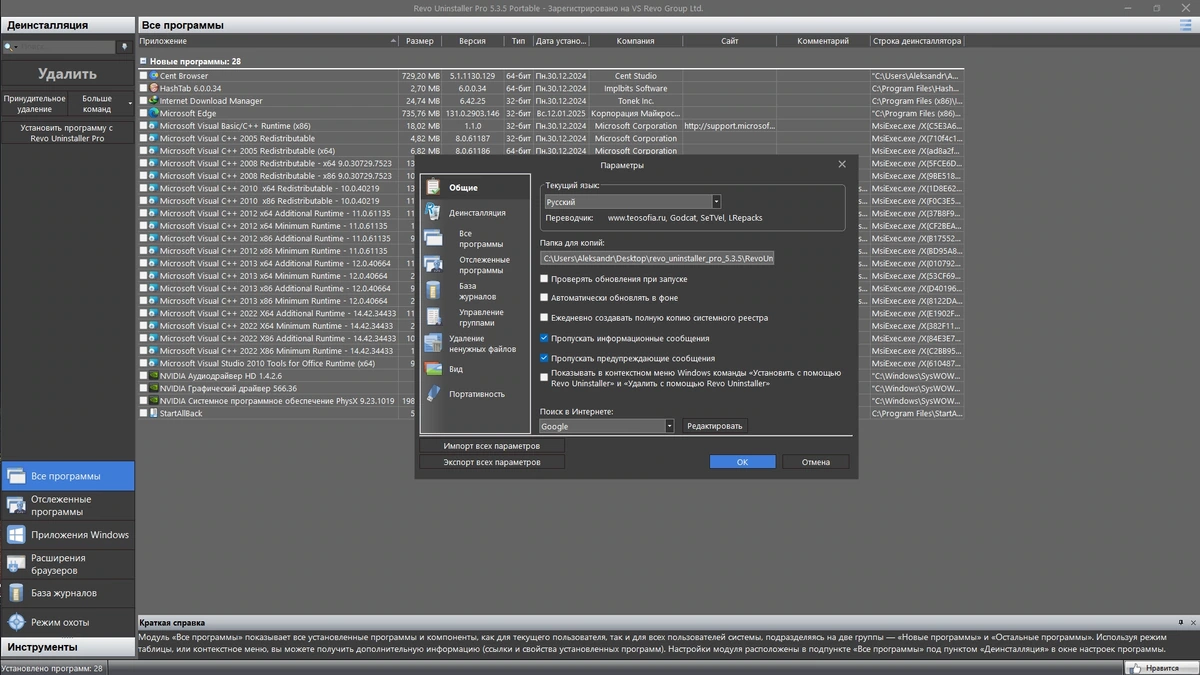Click Принудительное удаление button
The height and width of the screenshot is (675, 1200).
[x=34, y=104]
